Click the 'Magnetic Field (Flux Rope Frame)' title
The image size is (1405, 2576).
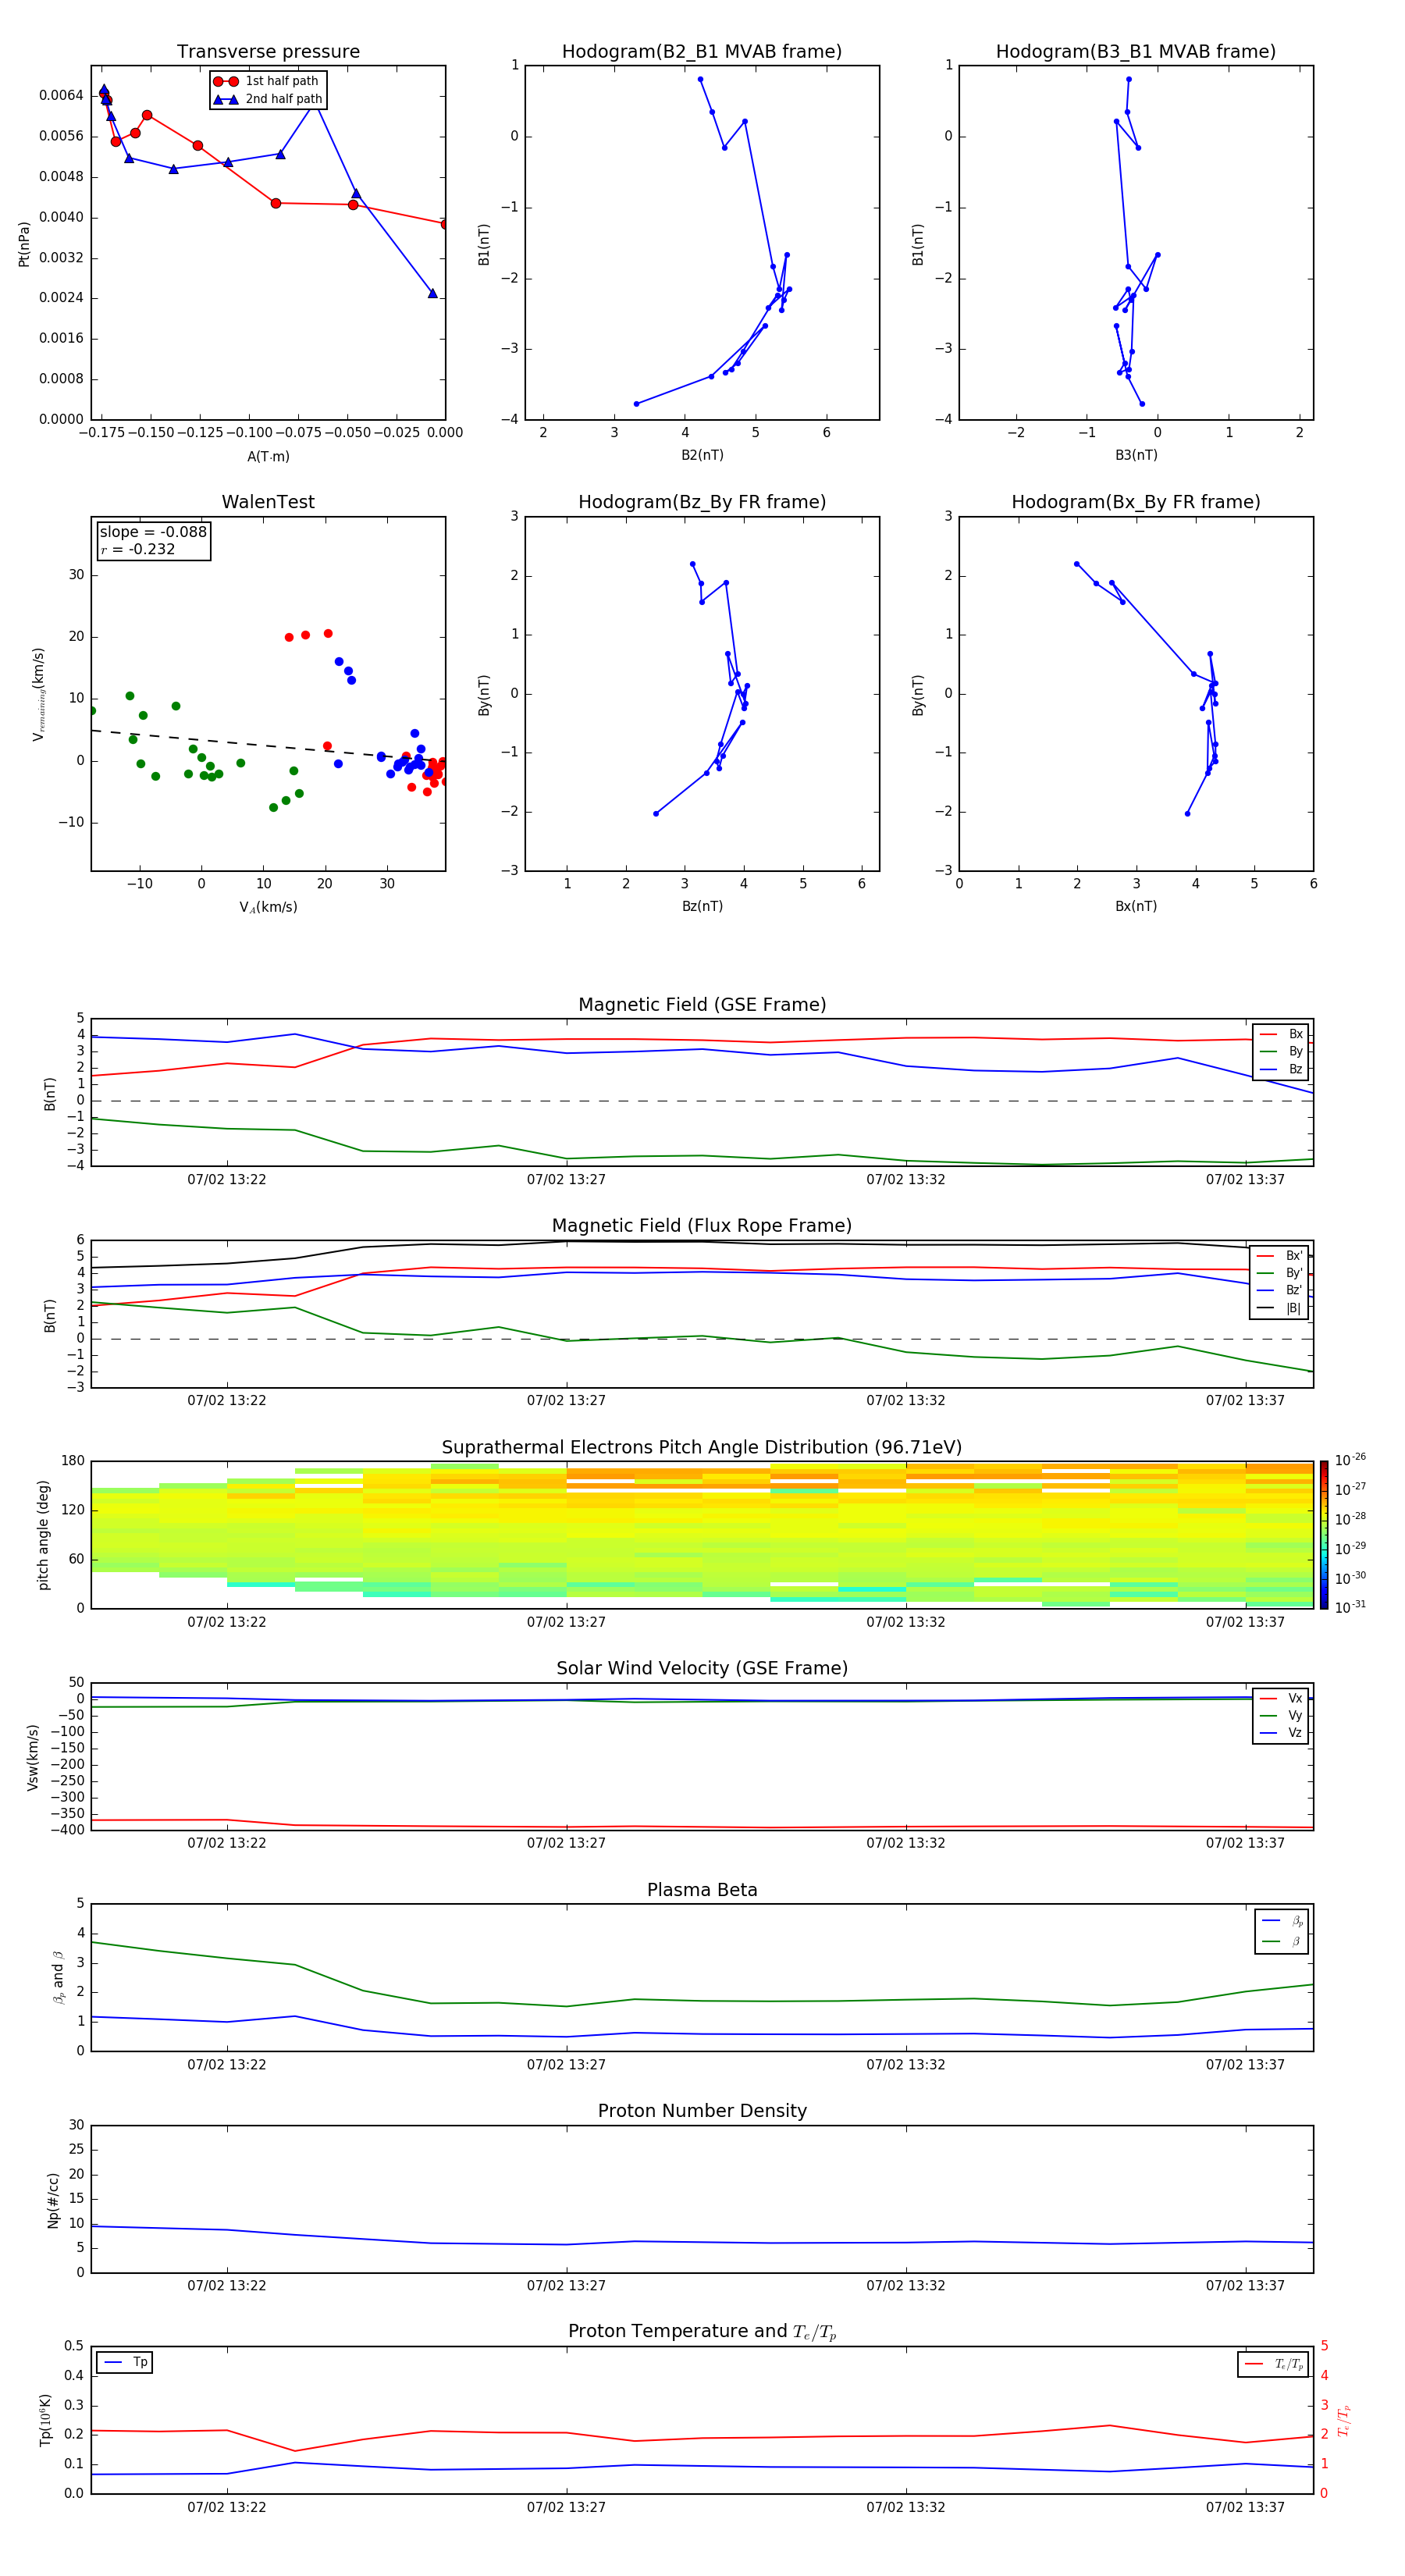click(x=702, y=1226)
